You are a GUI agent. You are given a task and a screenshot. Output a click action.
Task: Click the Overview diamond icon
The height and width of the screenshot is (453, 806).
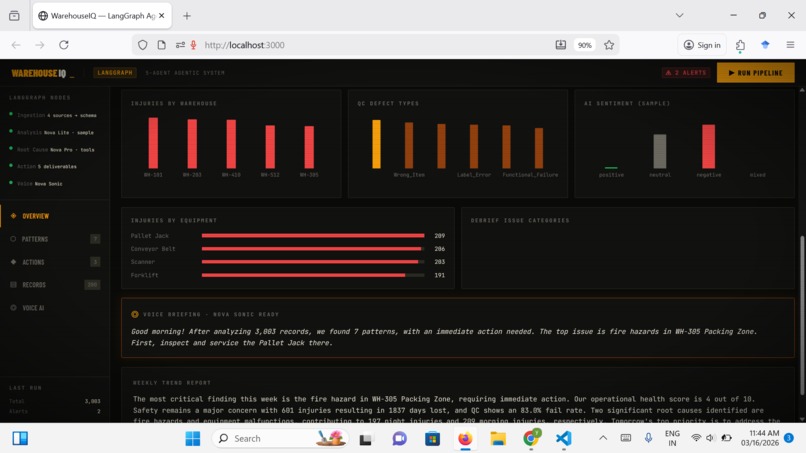pos(13,216)
